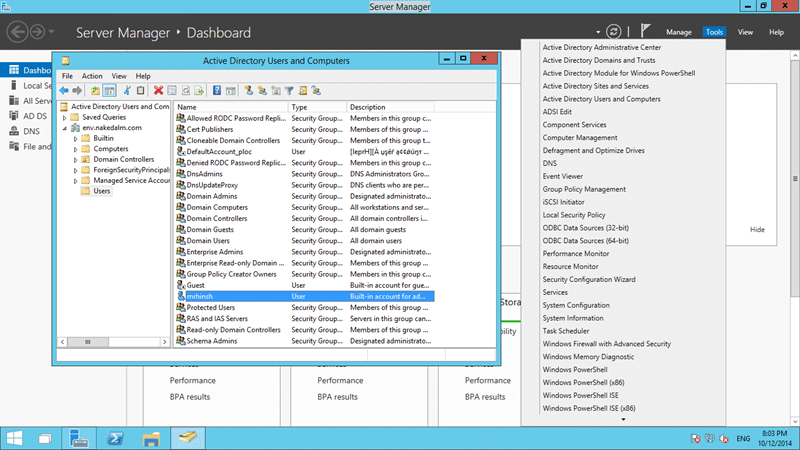Click the notifications flag icon
The height and width of the screenshot is (450, 800).
(645, 31)
